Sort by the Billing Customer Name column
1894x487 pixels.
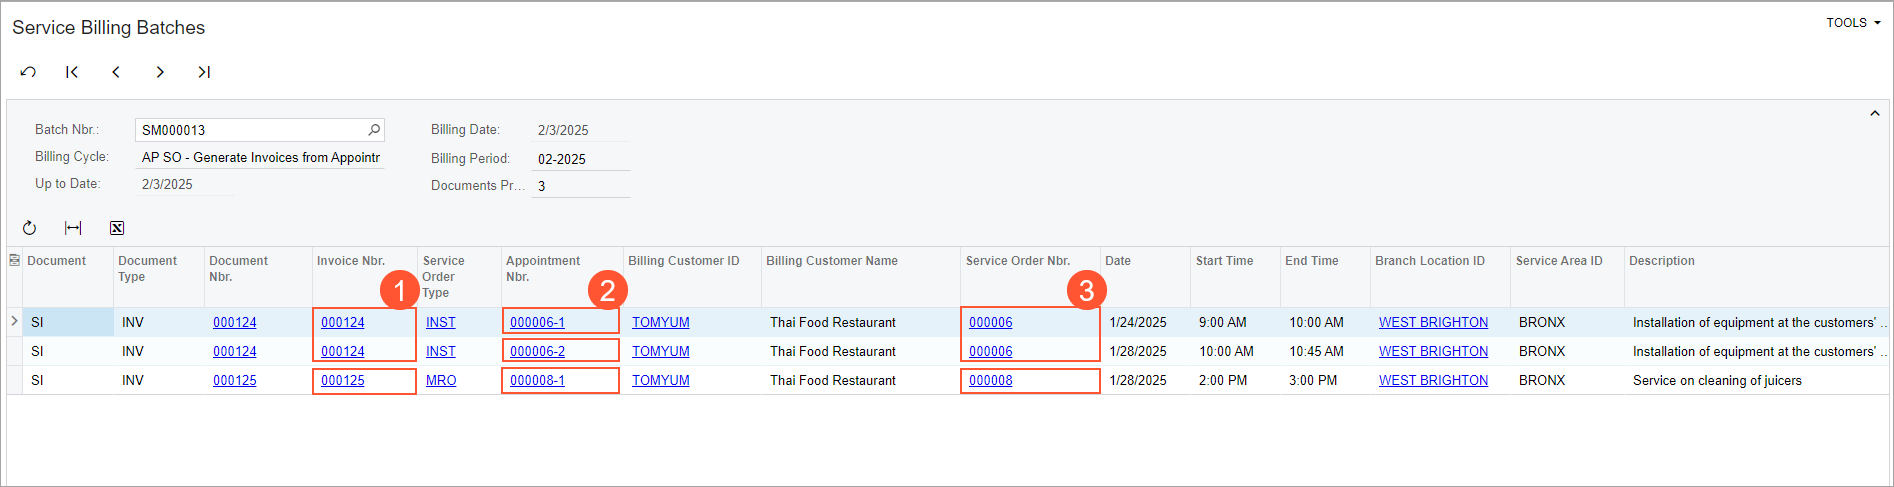[x=831, y=261]
